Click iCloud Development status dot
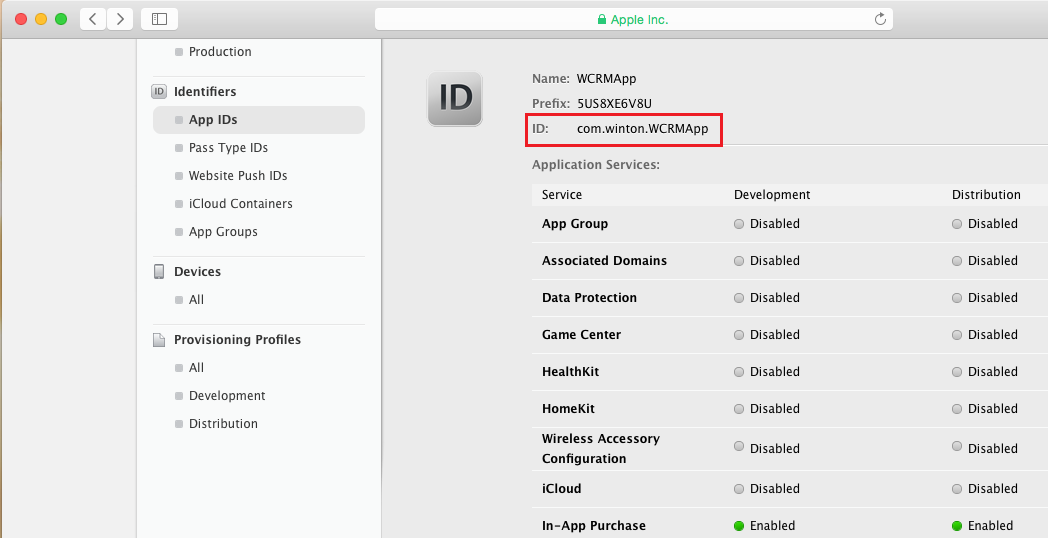The width and height of the screenshot is (1048, 538). [739, 489]
